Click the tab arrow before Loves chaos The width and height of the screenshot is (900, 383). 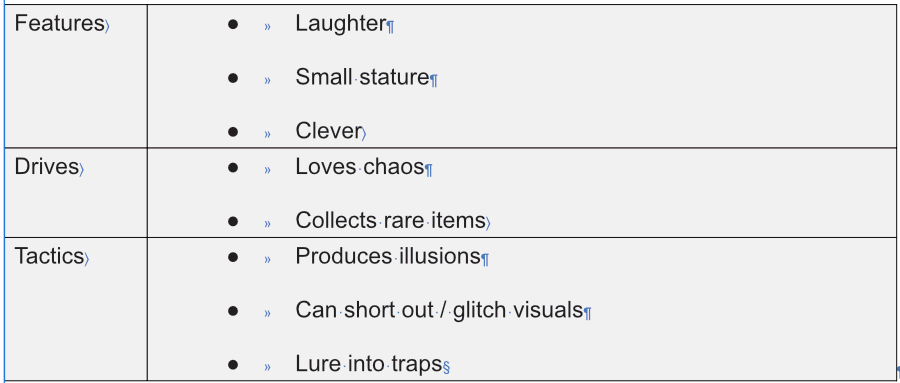click(x=267, y=170)
